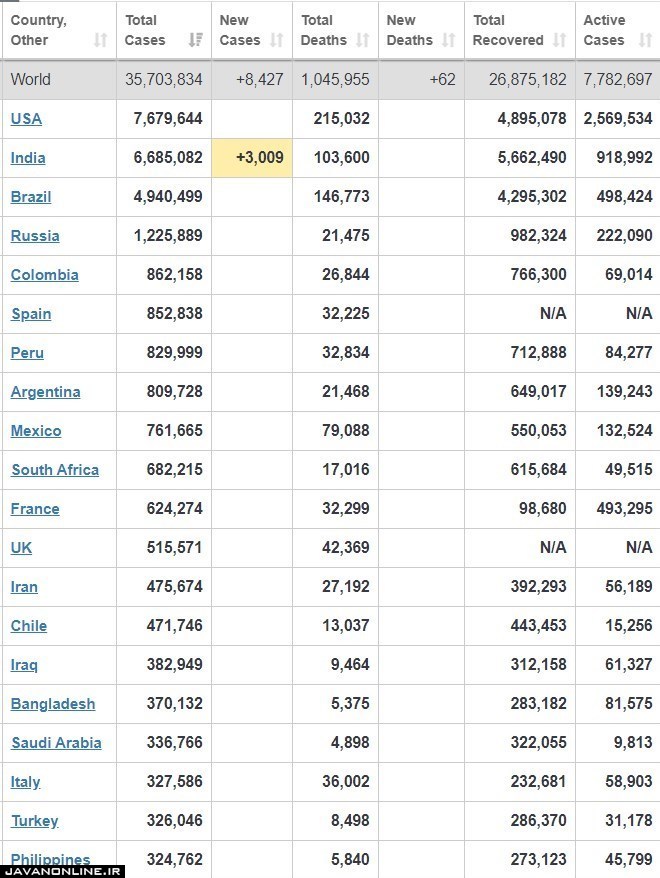Viewport: 660px width, 878px height.
Task: View the Bangladesh country page
Action: [x=53, y=704]
